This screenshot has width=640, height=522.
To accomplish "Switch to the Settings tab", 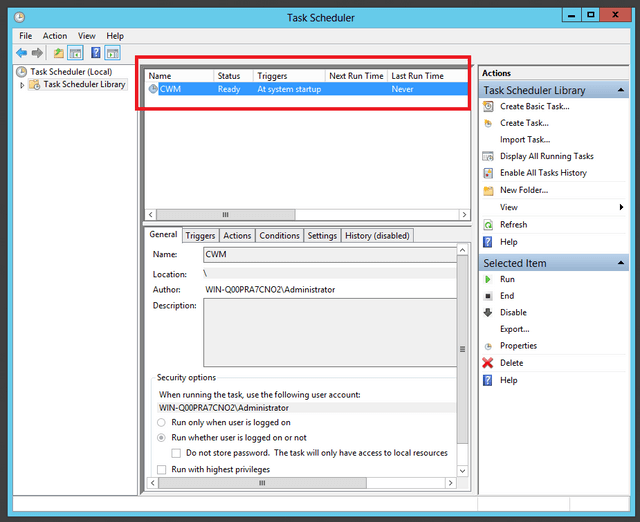I will tap(322, 236).
